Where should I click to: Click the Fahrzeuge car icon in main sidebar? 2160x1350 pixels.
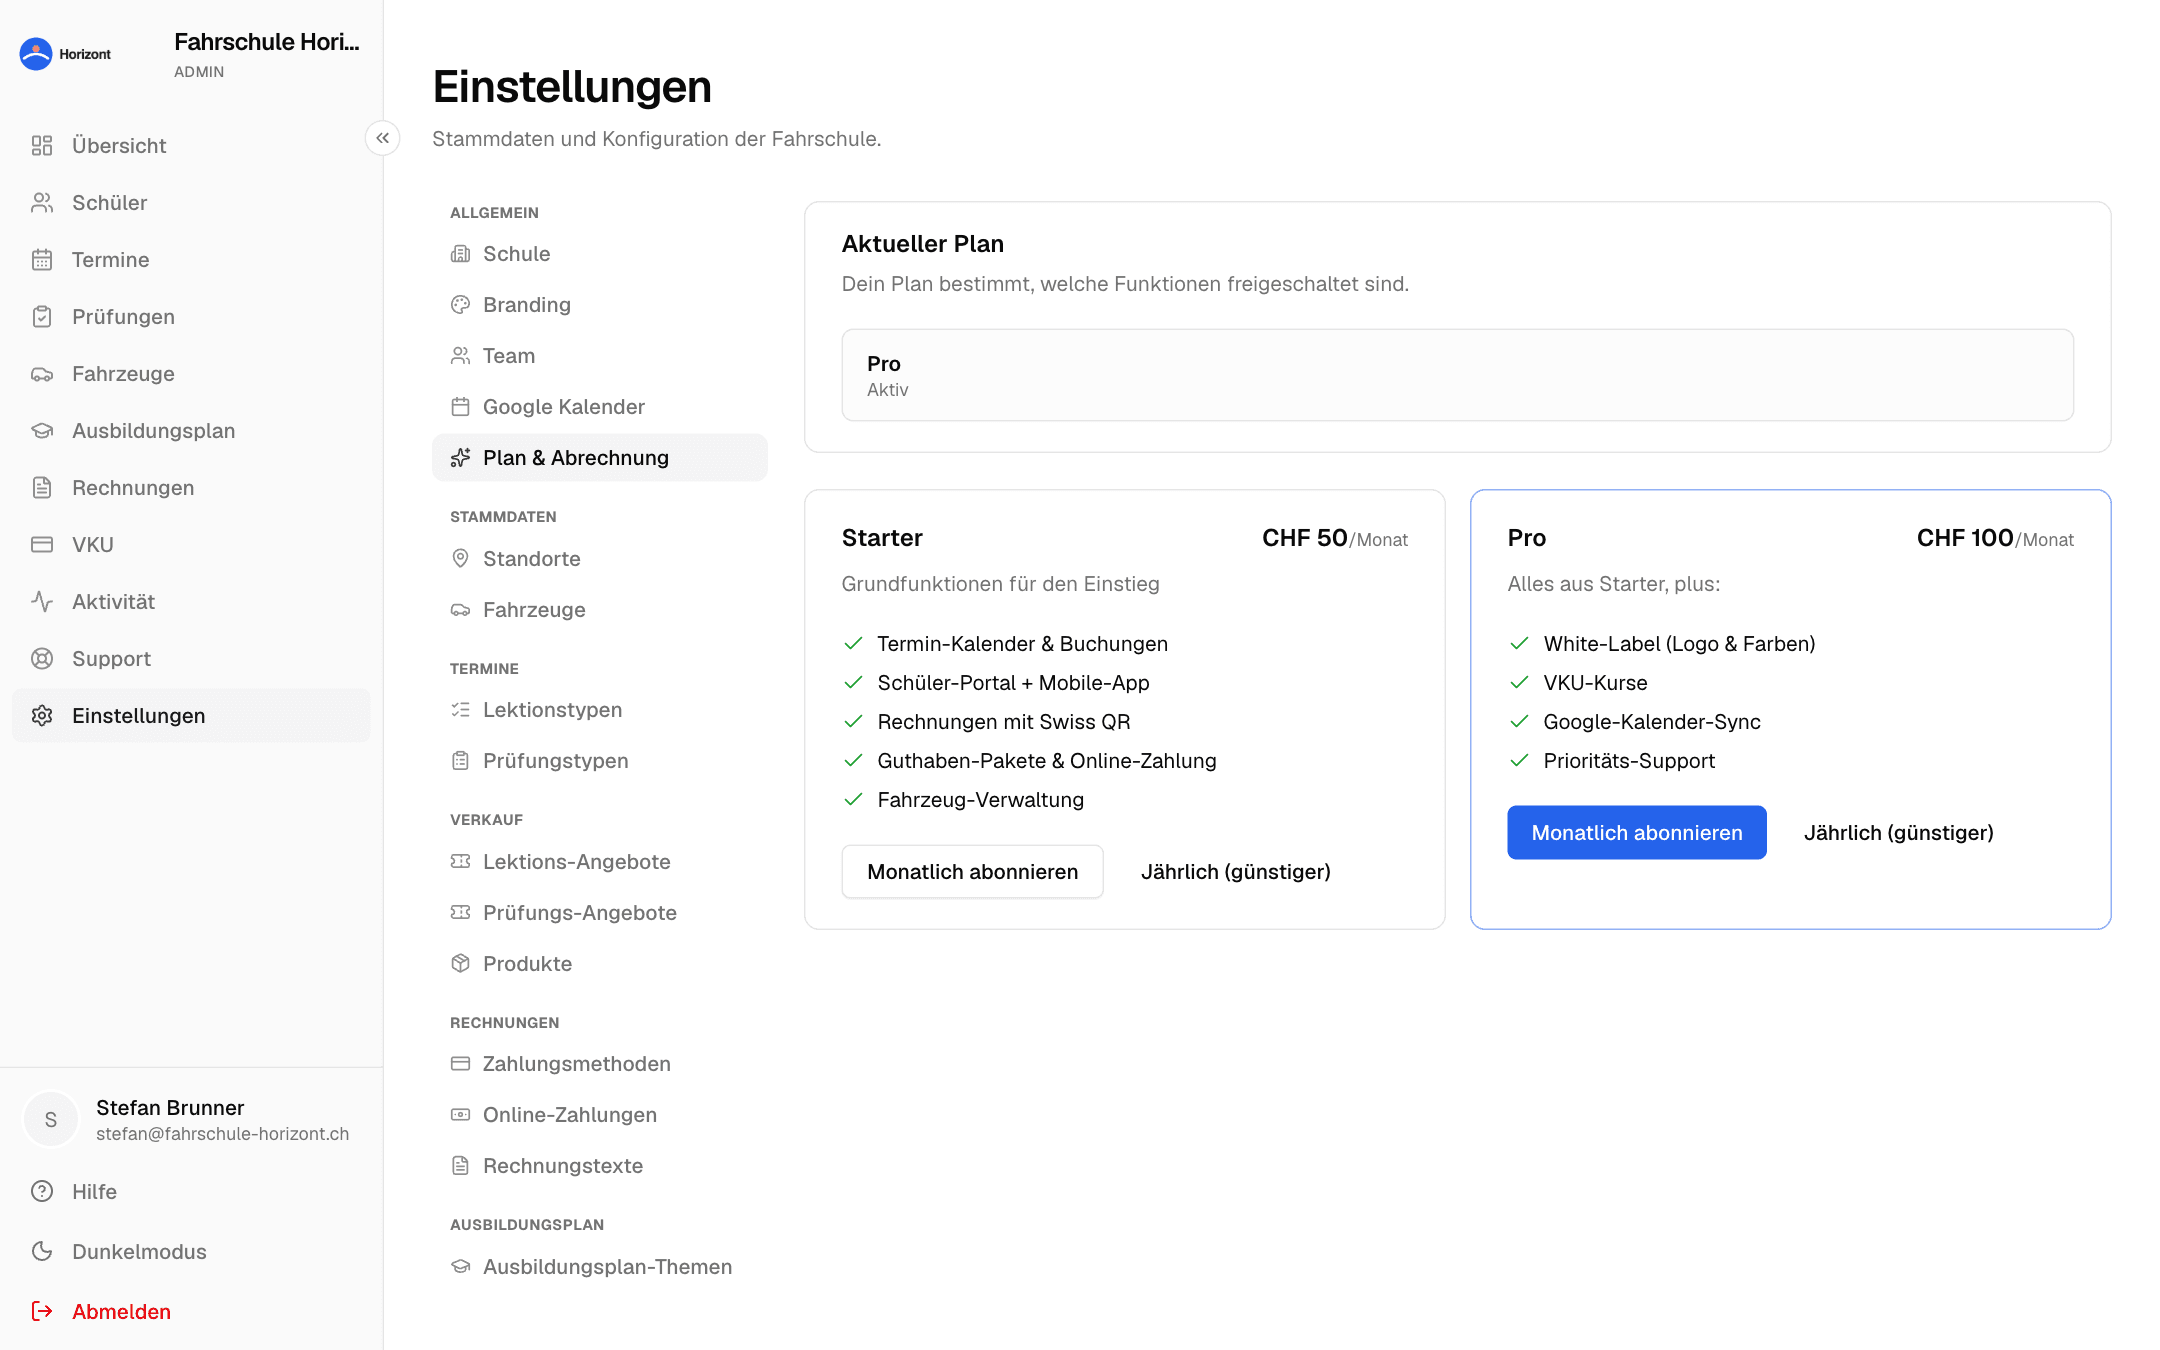click(x=42, y=374)
